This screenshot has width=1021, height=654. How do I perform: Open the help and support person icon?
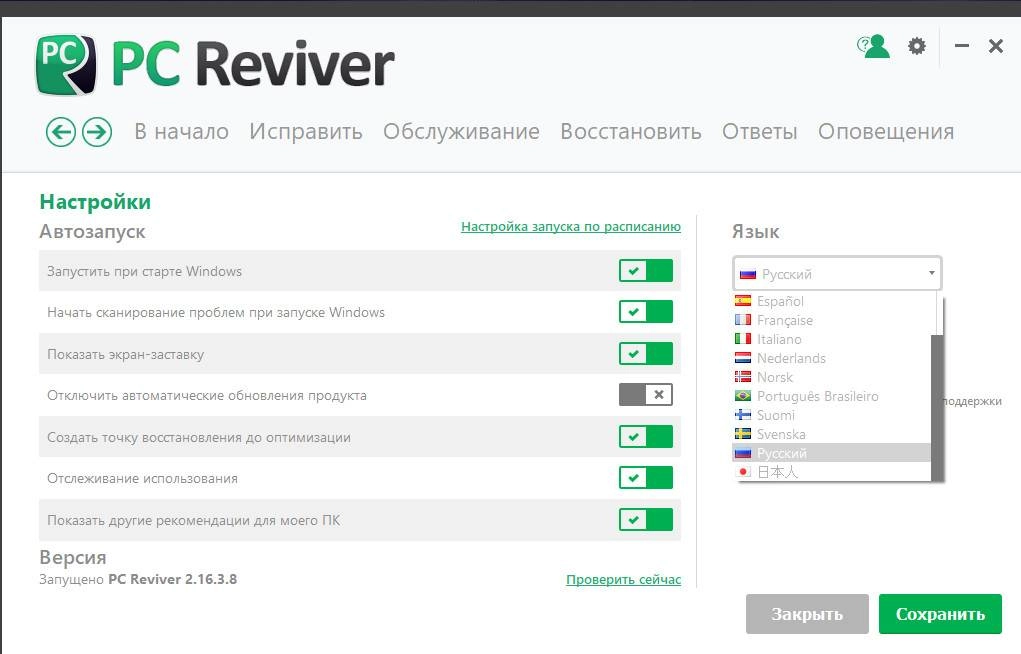(x=873, y=46)
